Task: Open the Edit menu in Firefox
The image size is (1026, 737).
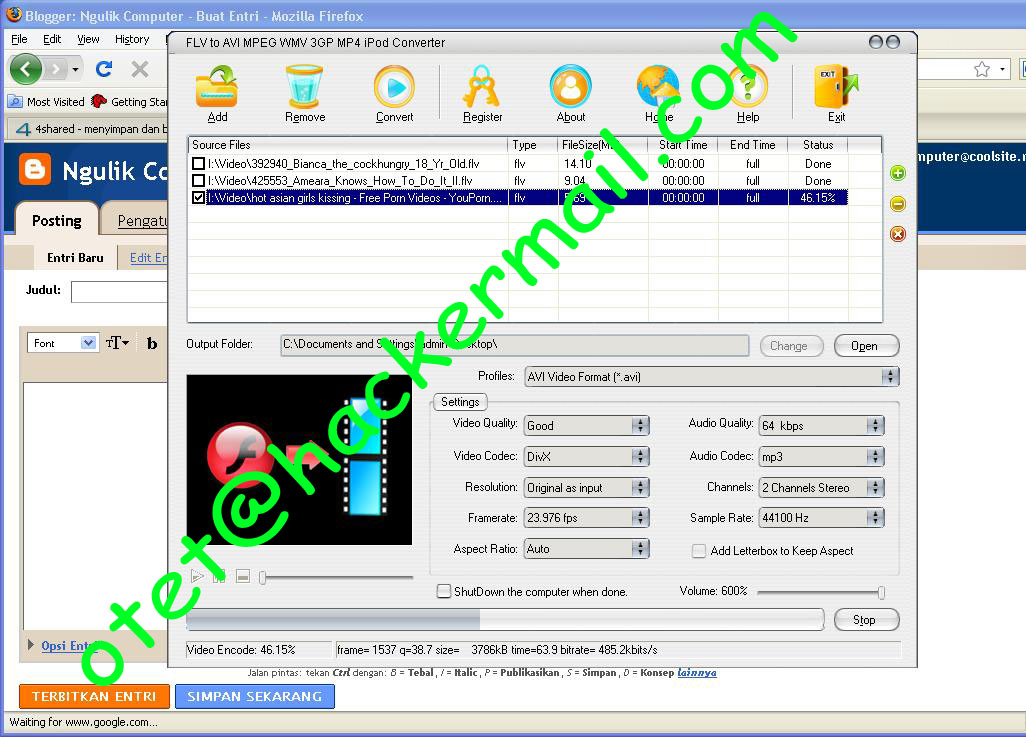Action: point(52,39)
